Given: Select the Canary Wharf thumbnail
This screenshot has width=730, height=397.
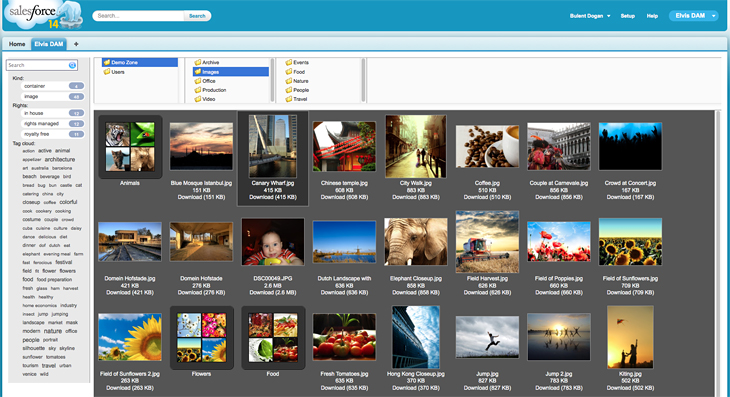Looking at the screenshot, I should click(273, 147).
